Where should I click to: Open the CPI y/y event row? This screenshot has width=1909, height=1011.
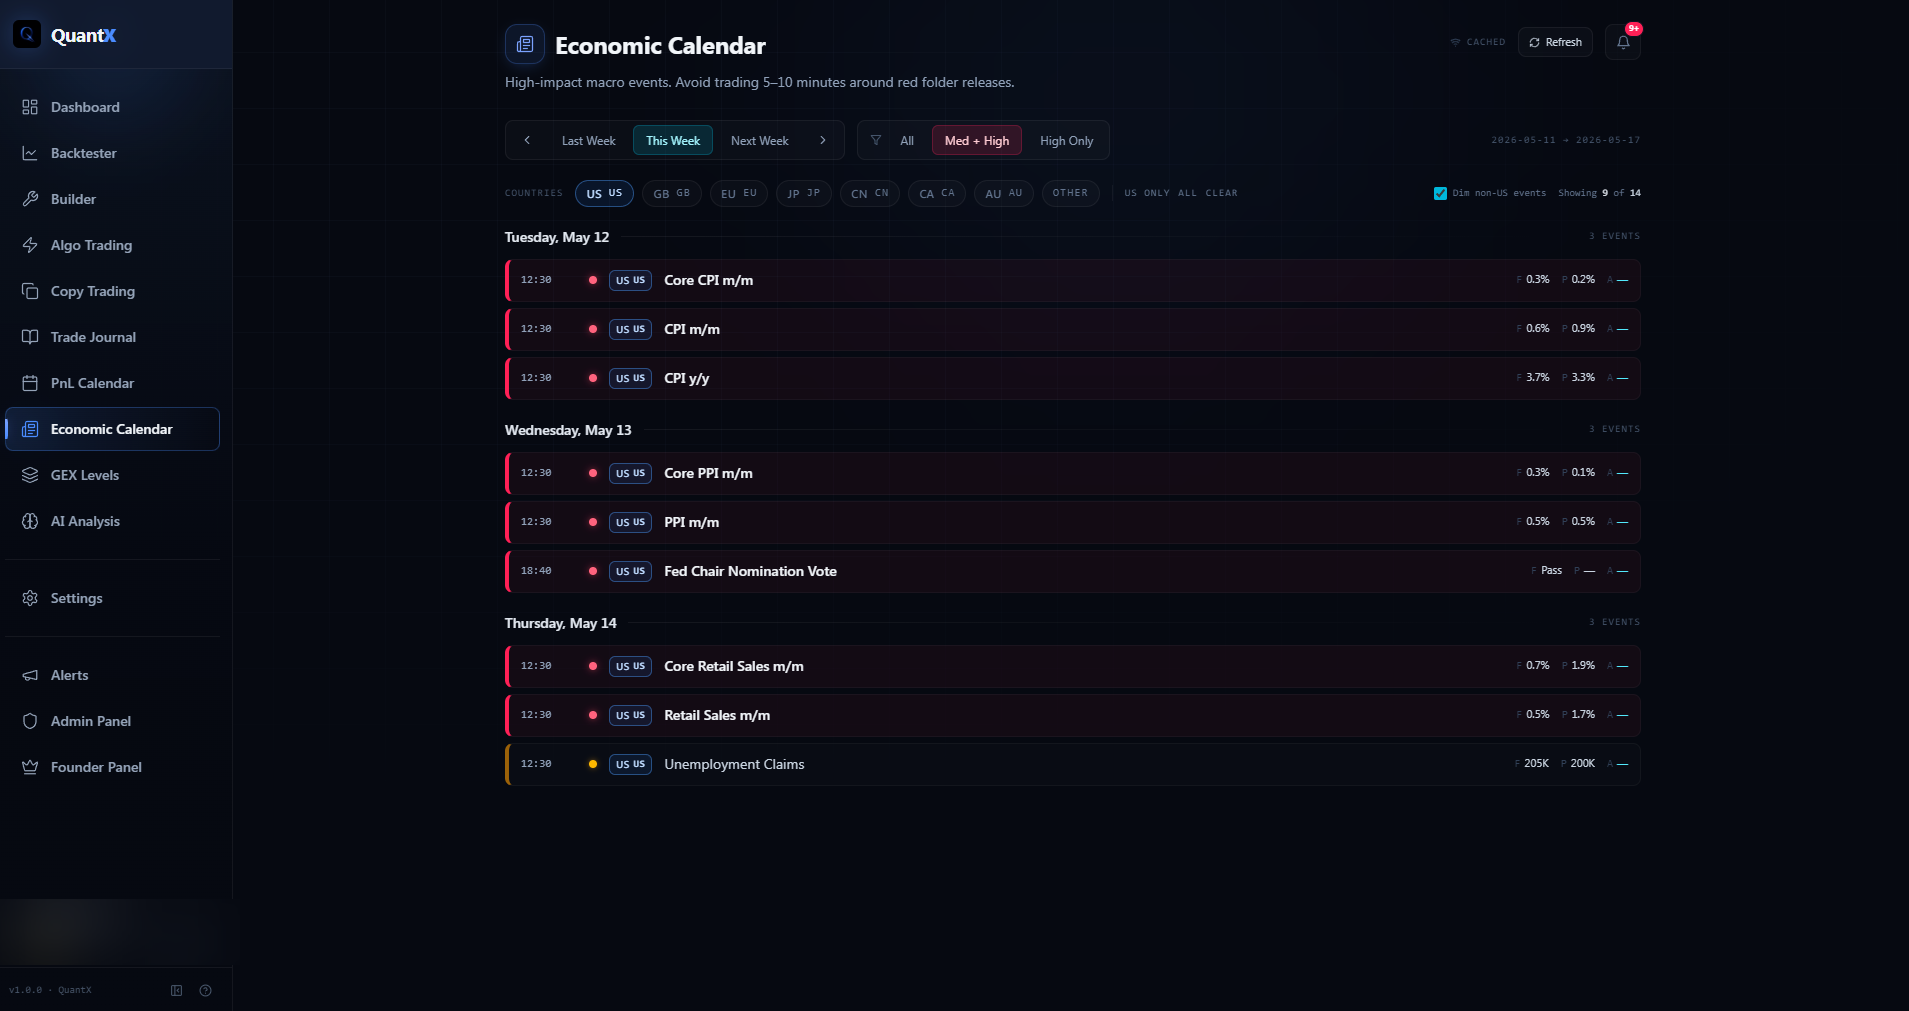1073,378
